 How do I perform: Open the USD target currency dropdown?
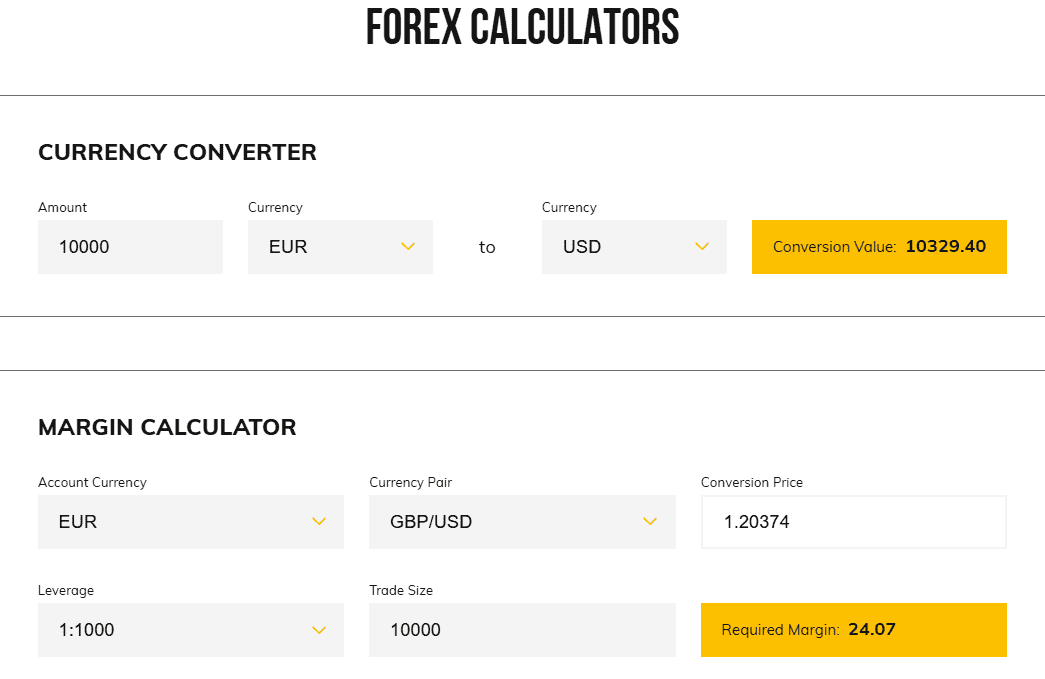633,247
